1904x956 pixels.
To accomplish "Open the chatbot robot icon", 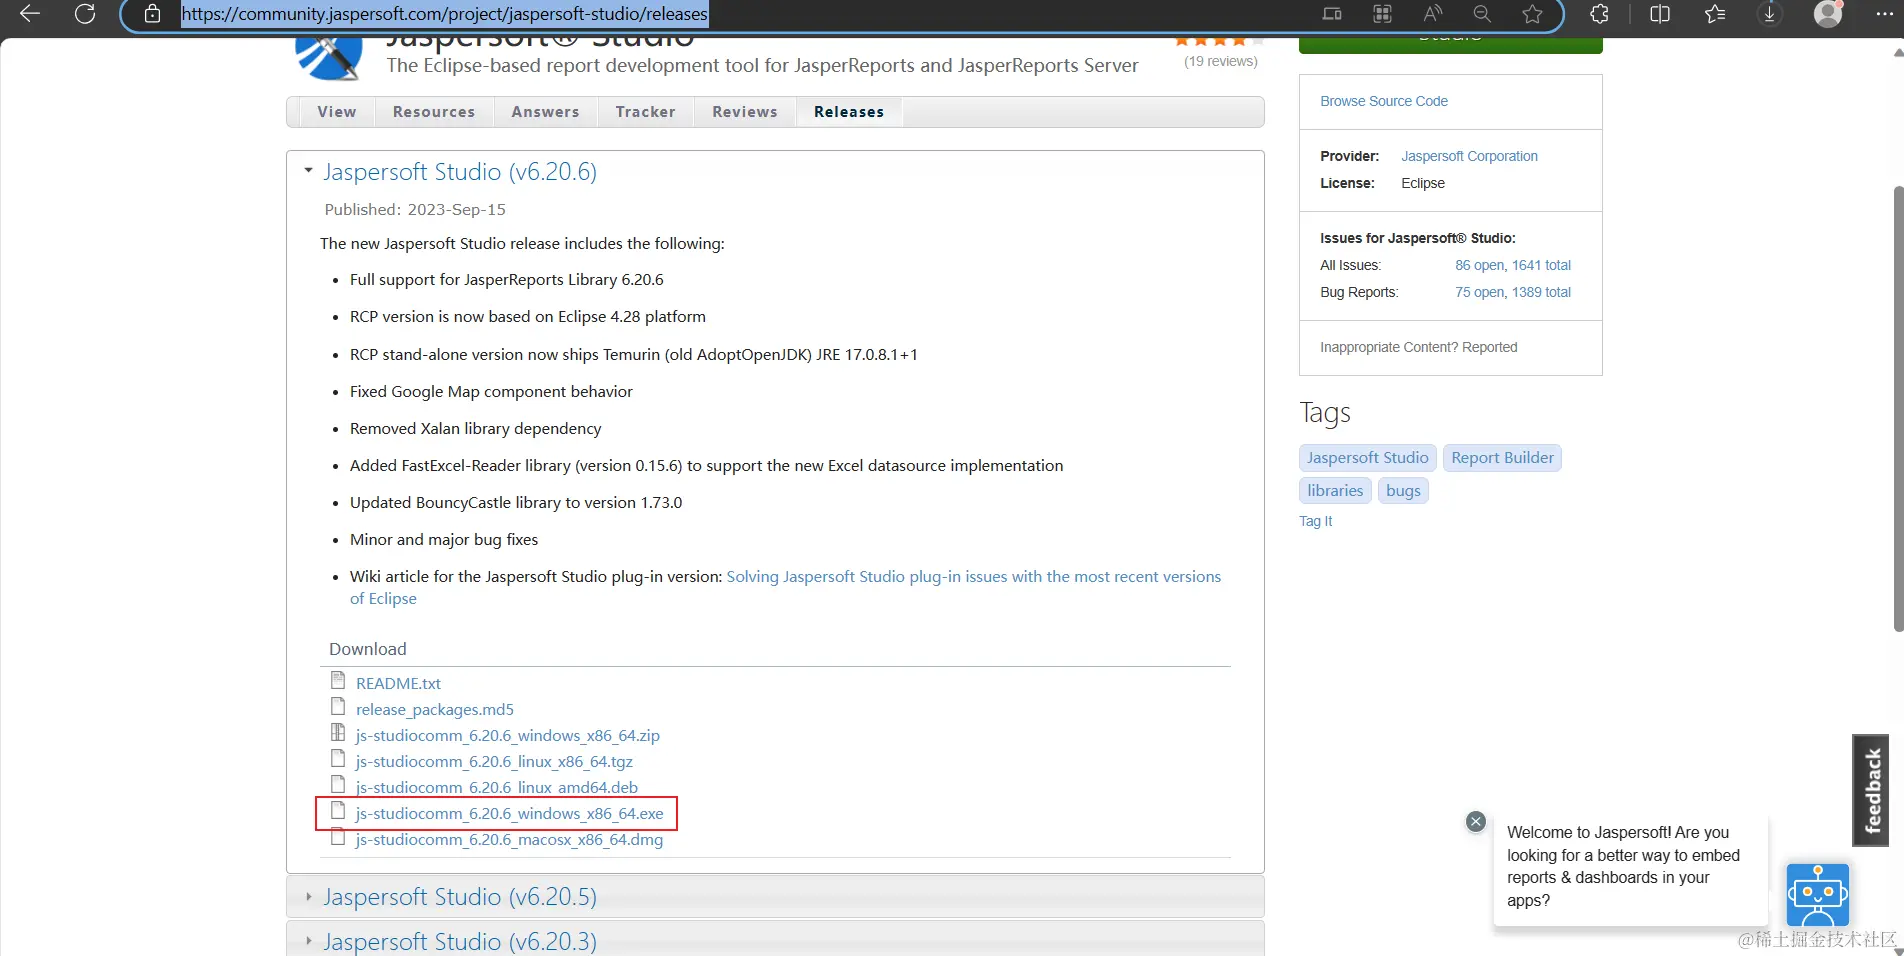I will (1818, 895).
